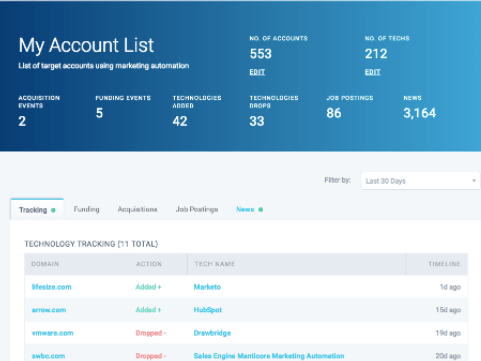This screenshot has width=481, height=361.
Task: Open the News tab
Action: click(245, 209)
